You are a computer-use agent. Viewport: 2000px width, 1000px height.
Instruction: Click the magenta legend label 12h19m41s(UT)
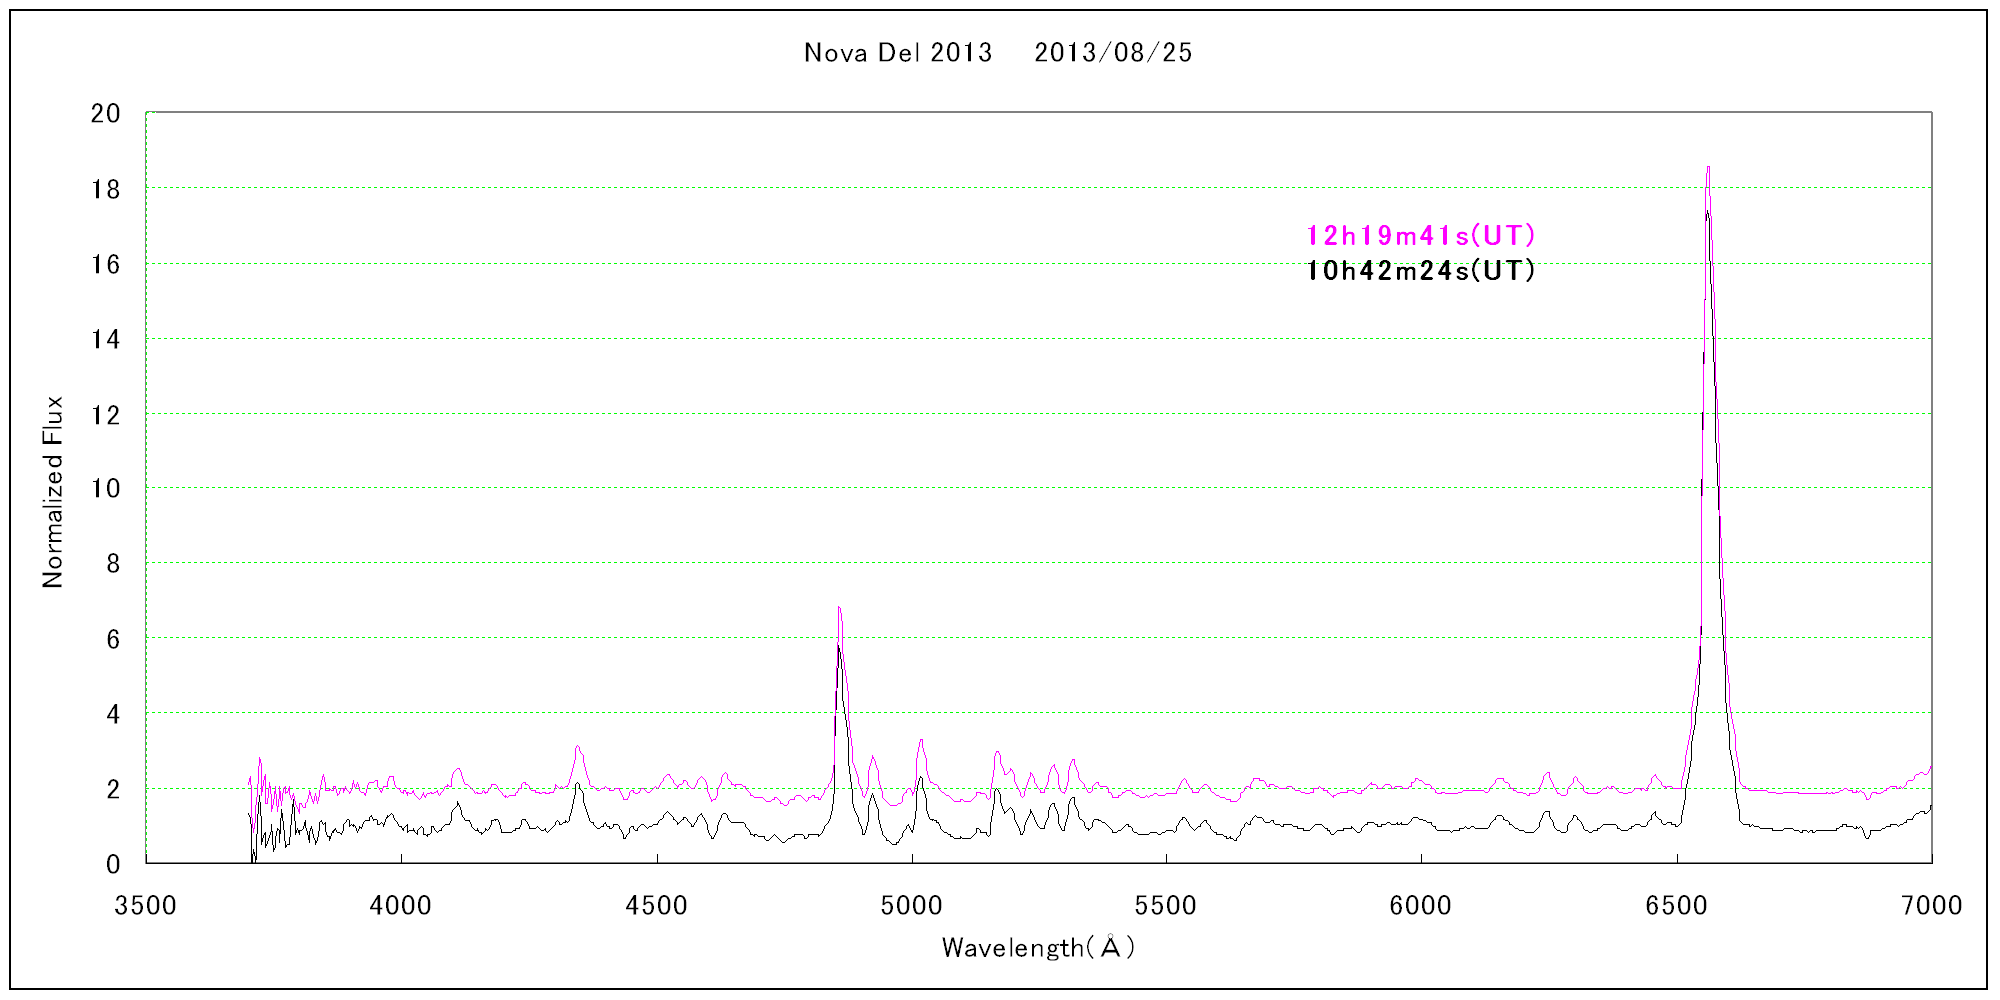point(1420,236)
